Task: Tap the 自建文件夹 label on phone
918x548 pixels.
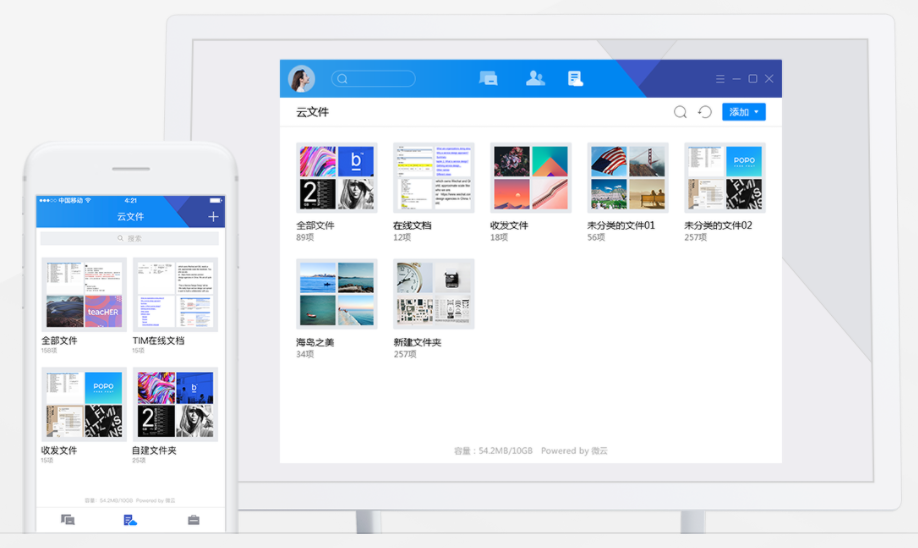Action: pos(154,451)
